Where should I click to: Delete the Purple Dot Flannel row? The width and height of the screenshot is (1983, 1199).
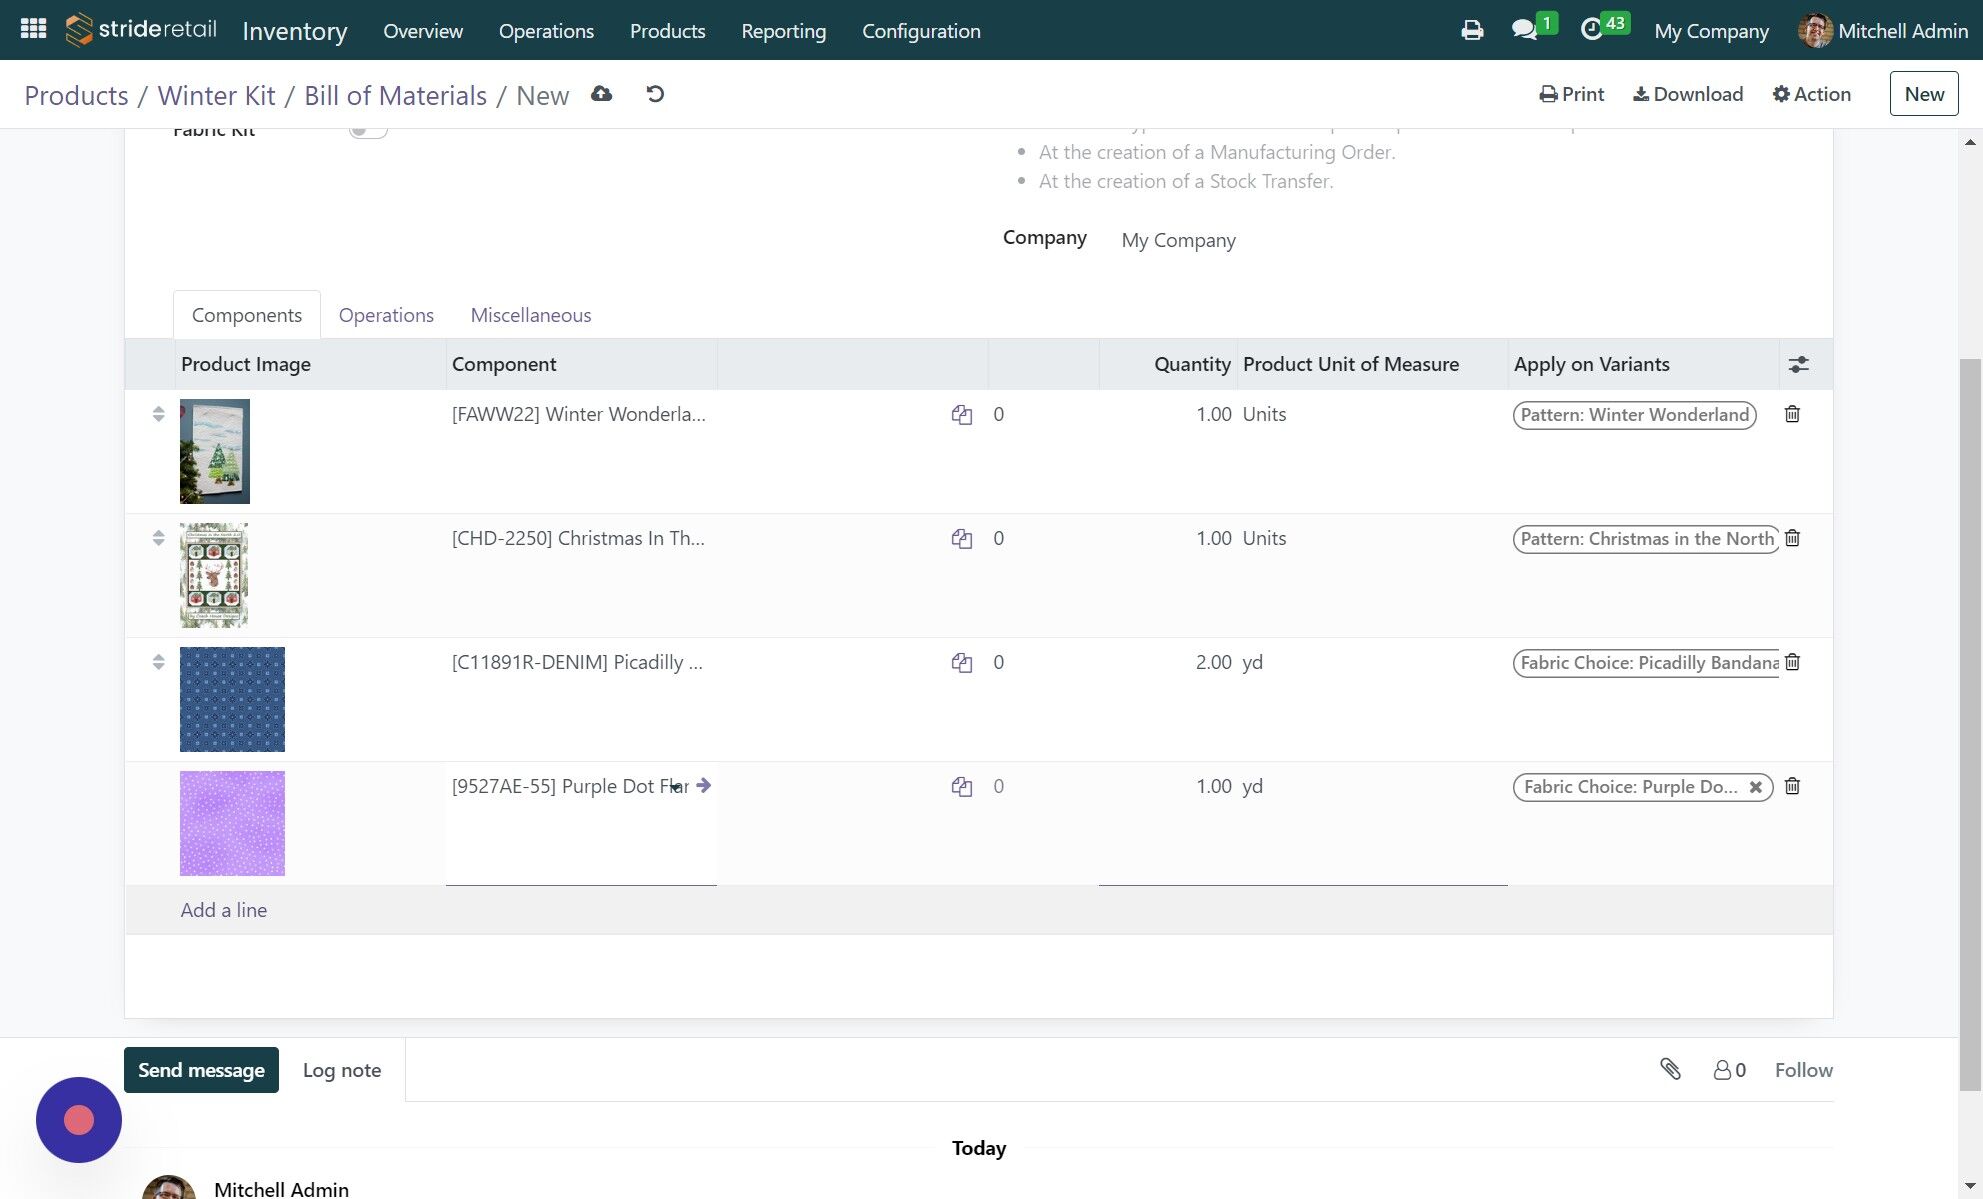1792,786
